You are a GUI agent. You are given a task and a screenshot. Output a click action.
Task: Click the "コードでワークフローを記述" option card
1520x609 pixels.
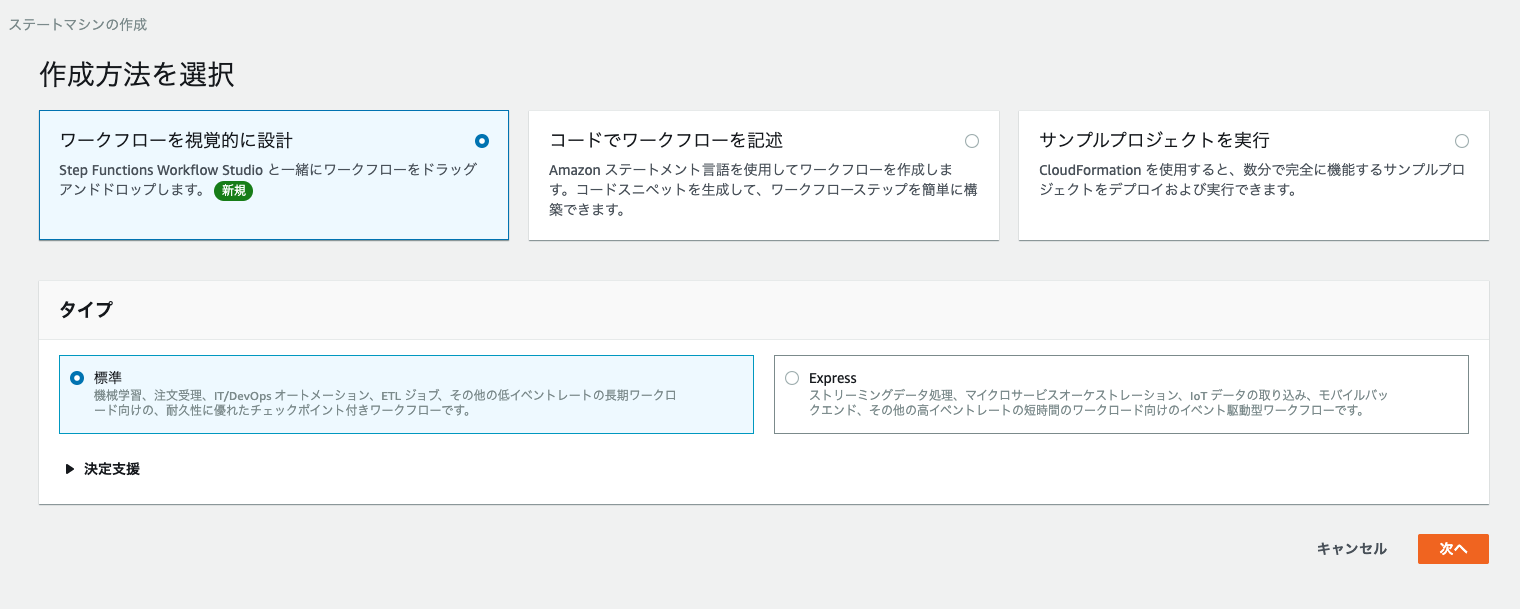[764, 175]
